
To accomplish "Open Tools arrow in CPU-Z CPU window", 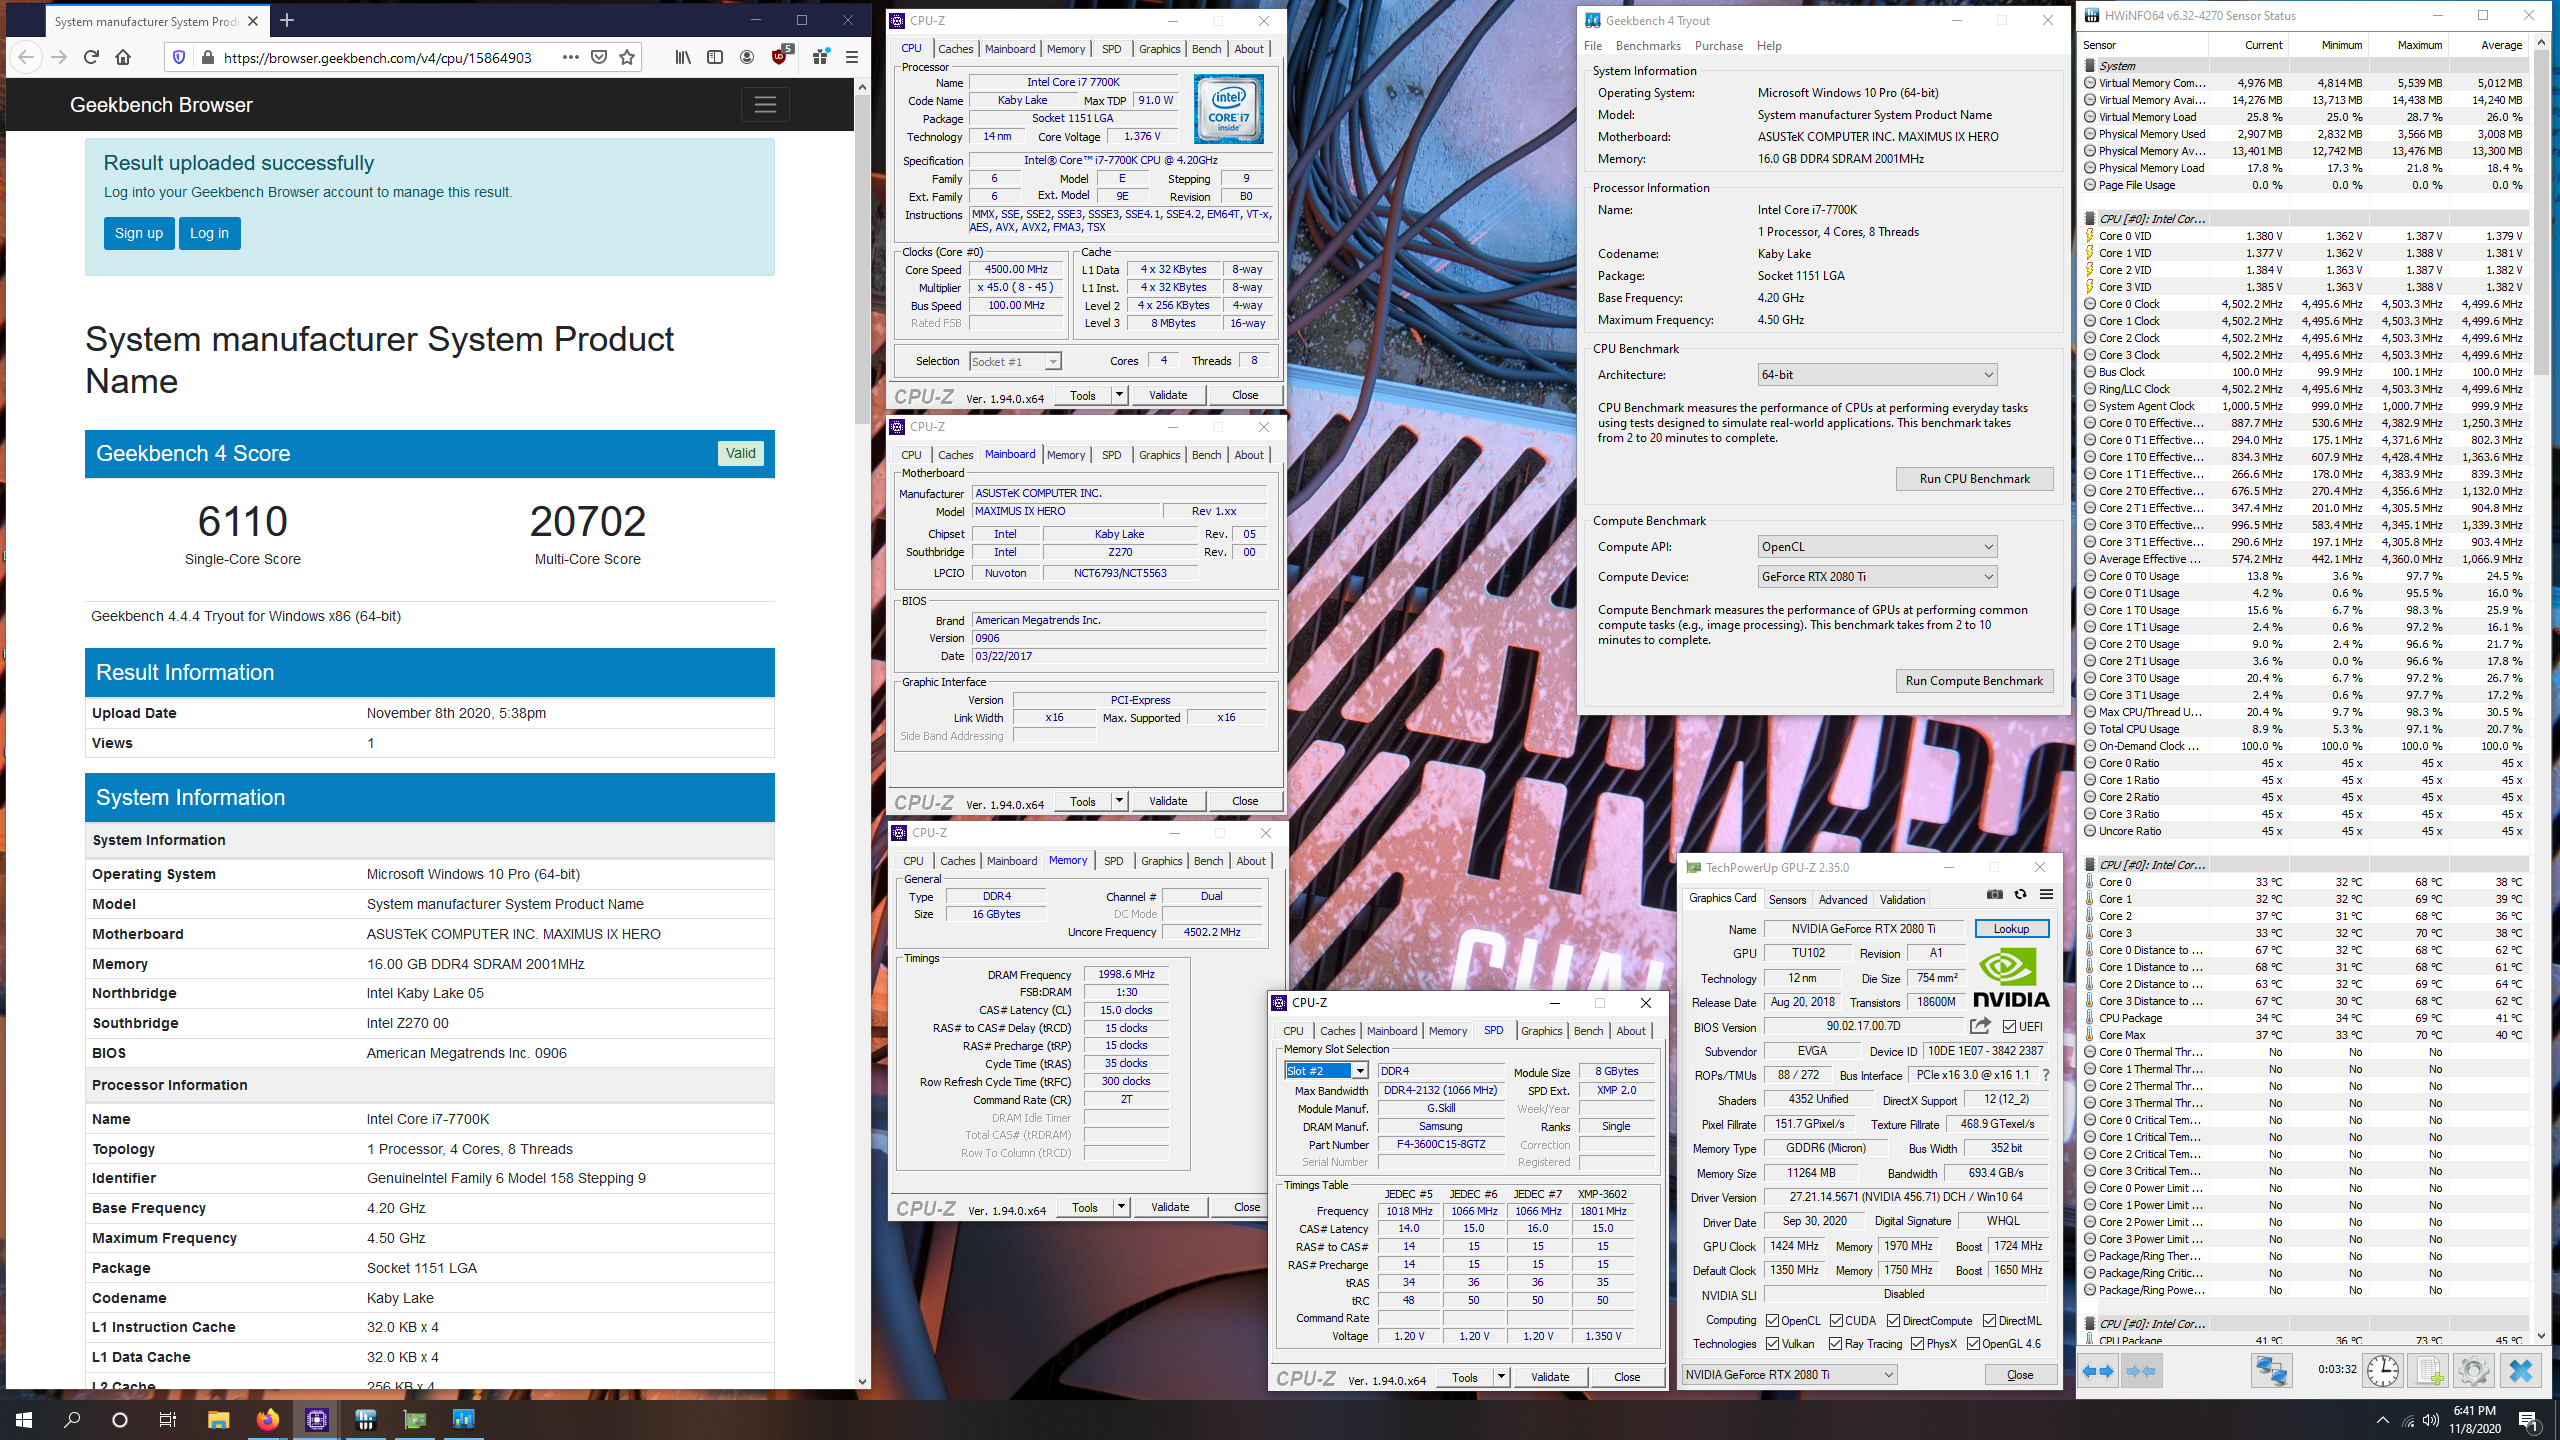I will (1119, 395).
